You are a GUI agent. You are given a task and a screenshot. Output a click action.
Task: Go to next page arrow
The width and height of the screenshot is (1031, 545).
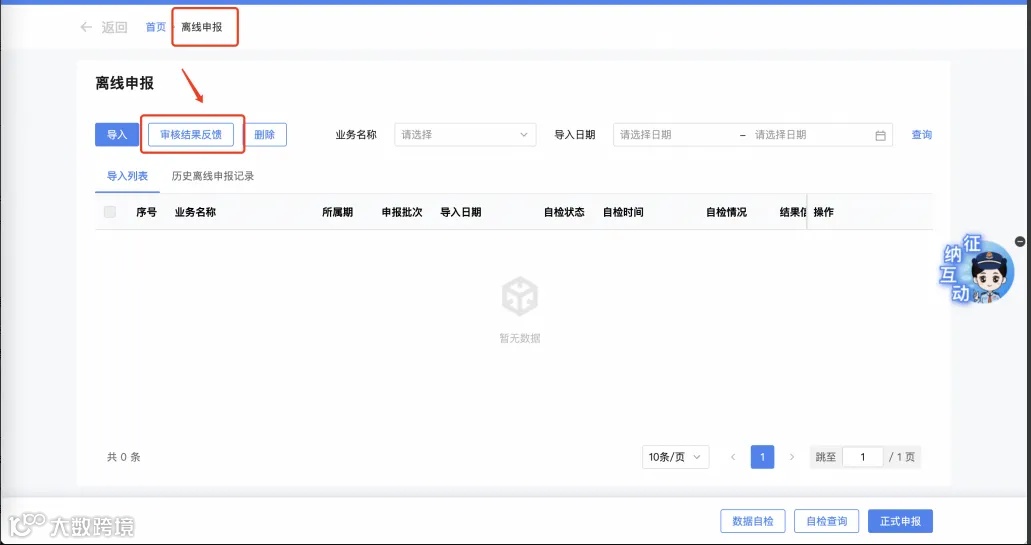point(792,457)
